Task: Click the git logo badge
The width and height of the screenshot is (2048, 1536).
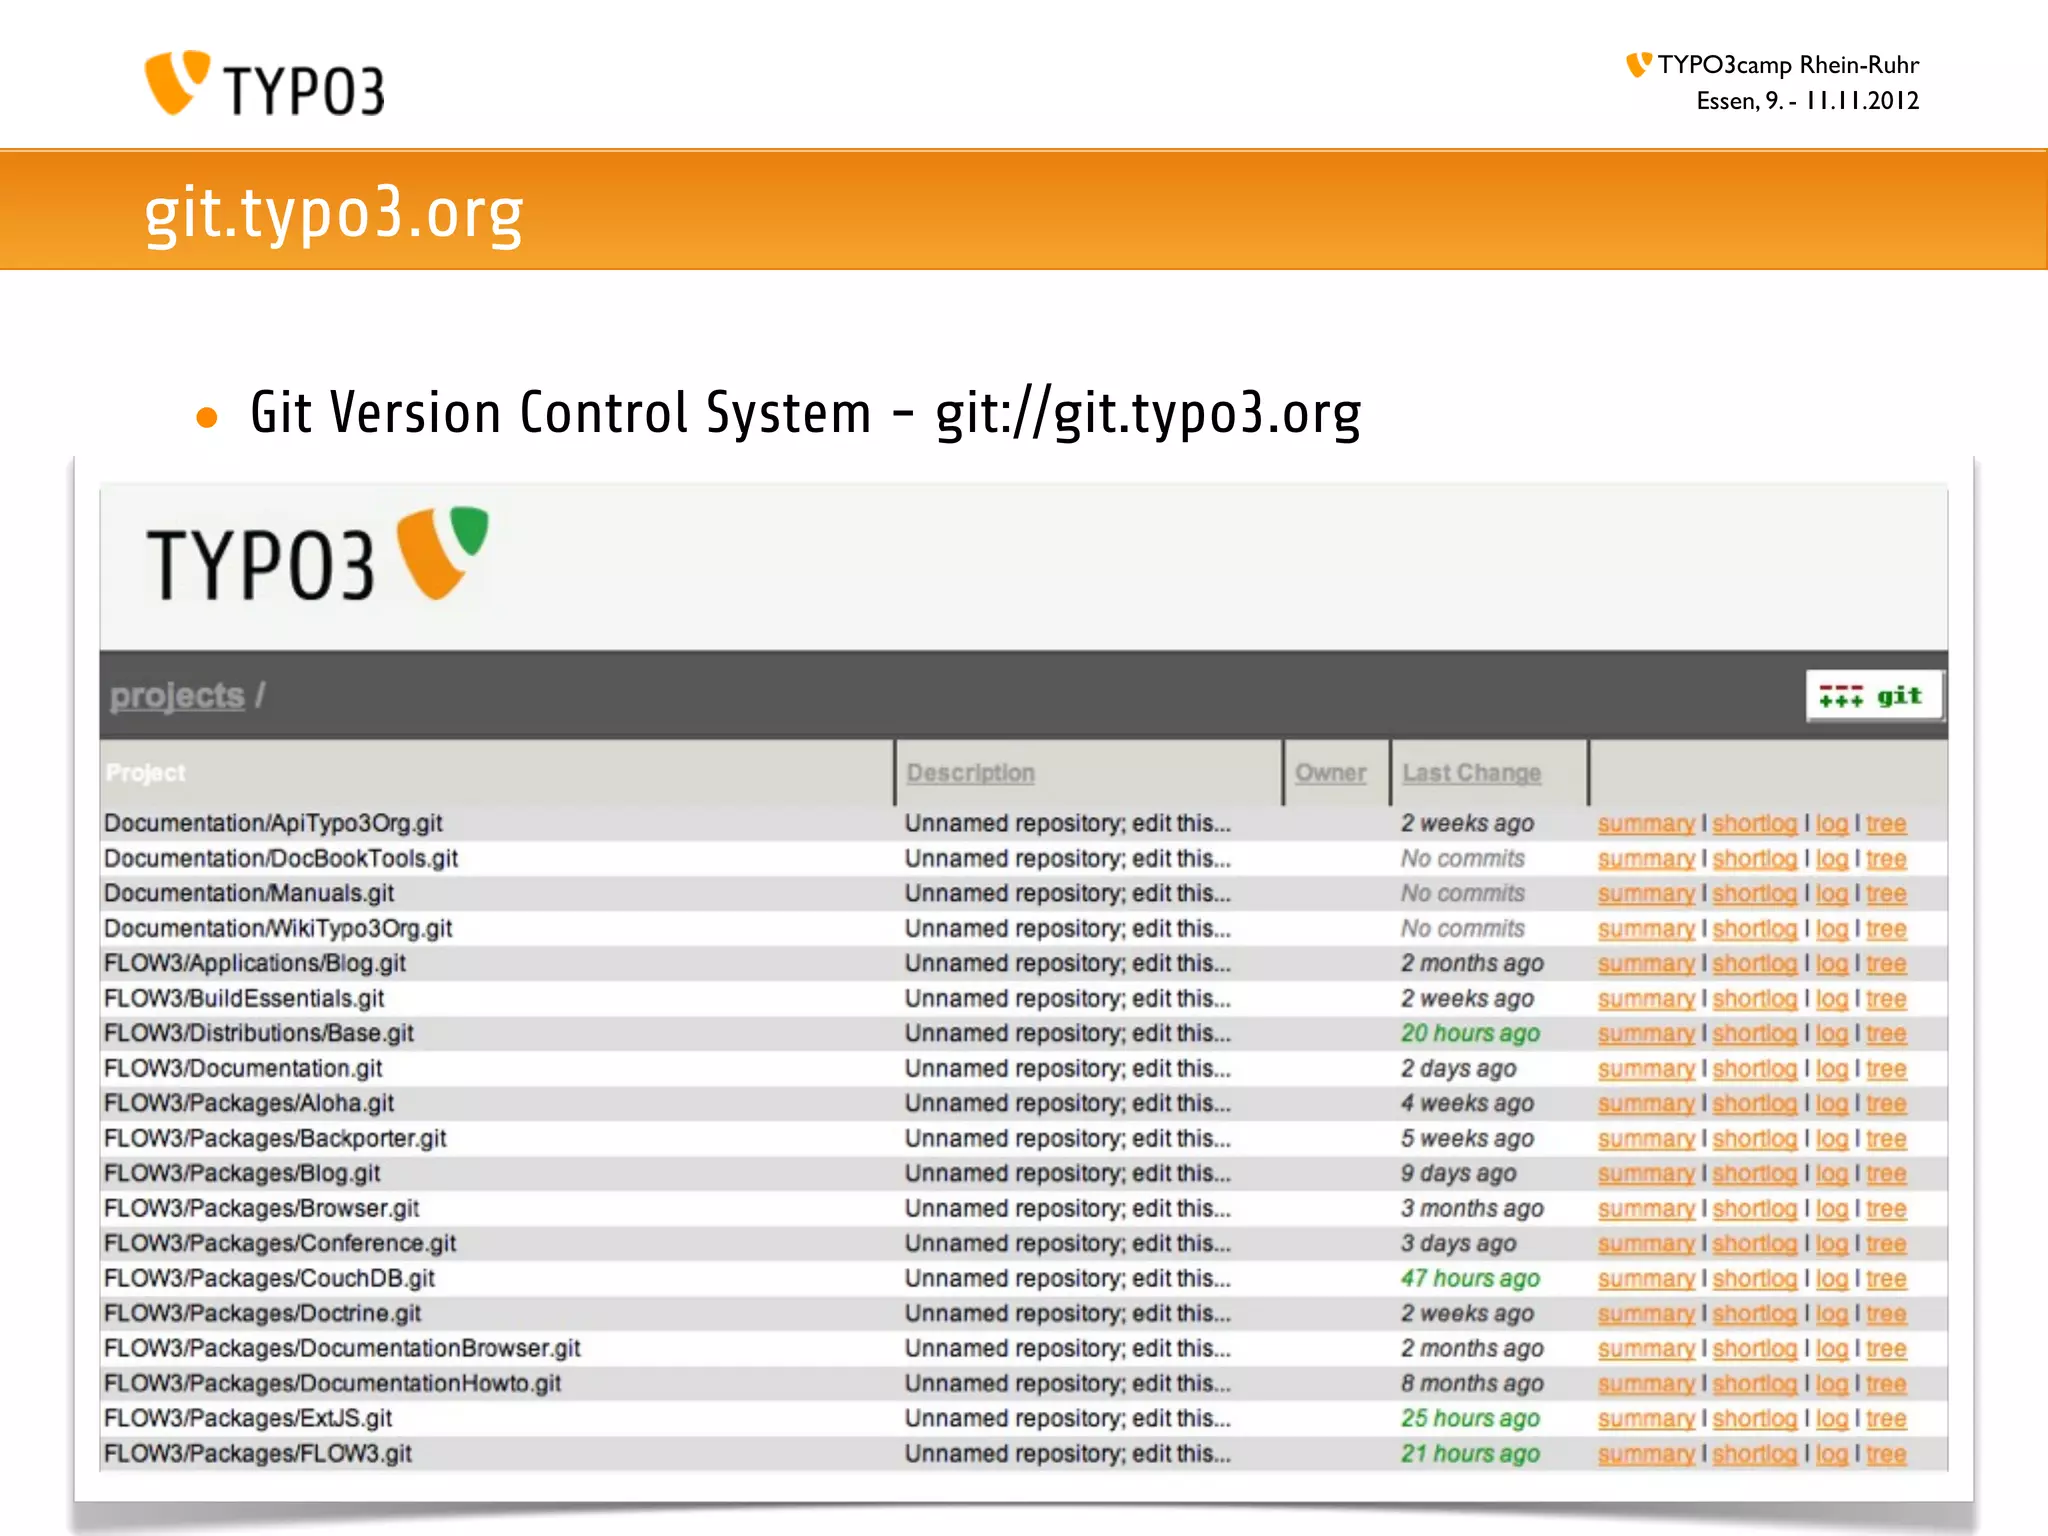Action: 1873,696
